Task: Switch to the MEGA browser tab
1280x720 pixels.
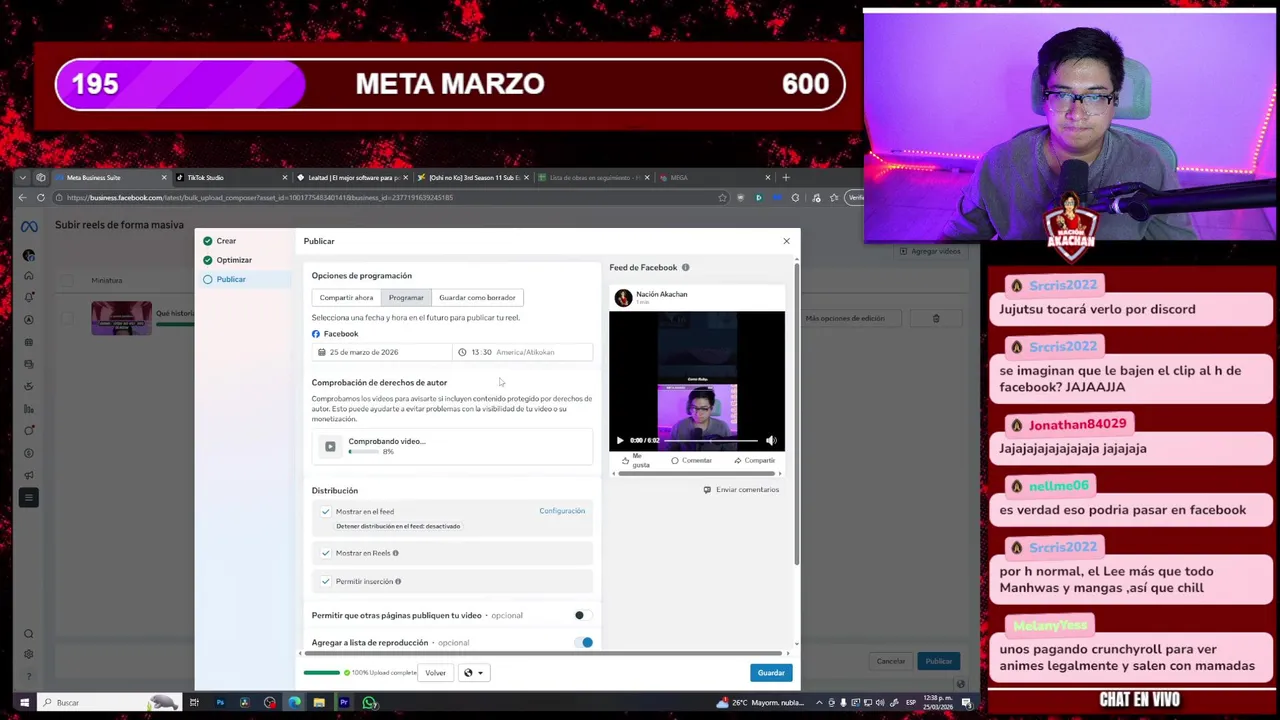Action: point(715,177)
